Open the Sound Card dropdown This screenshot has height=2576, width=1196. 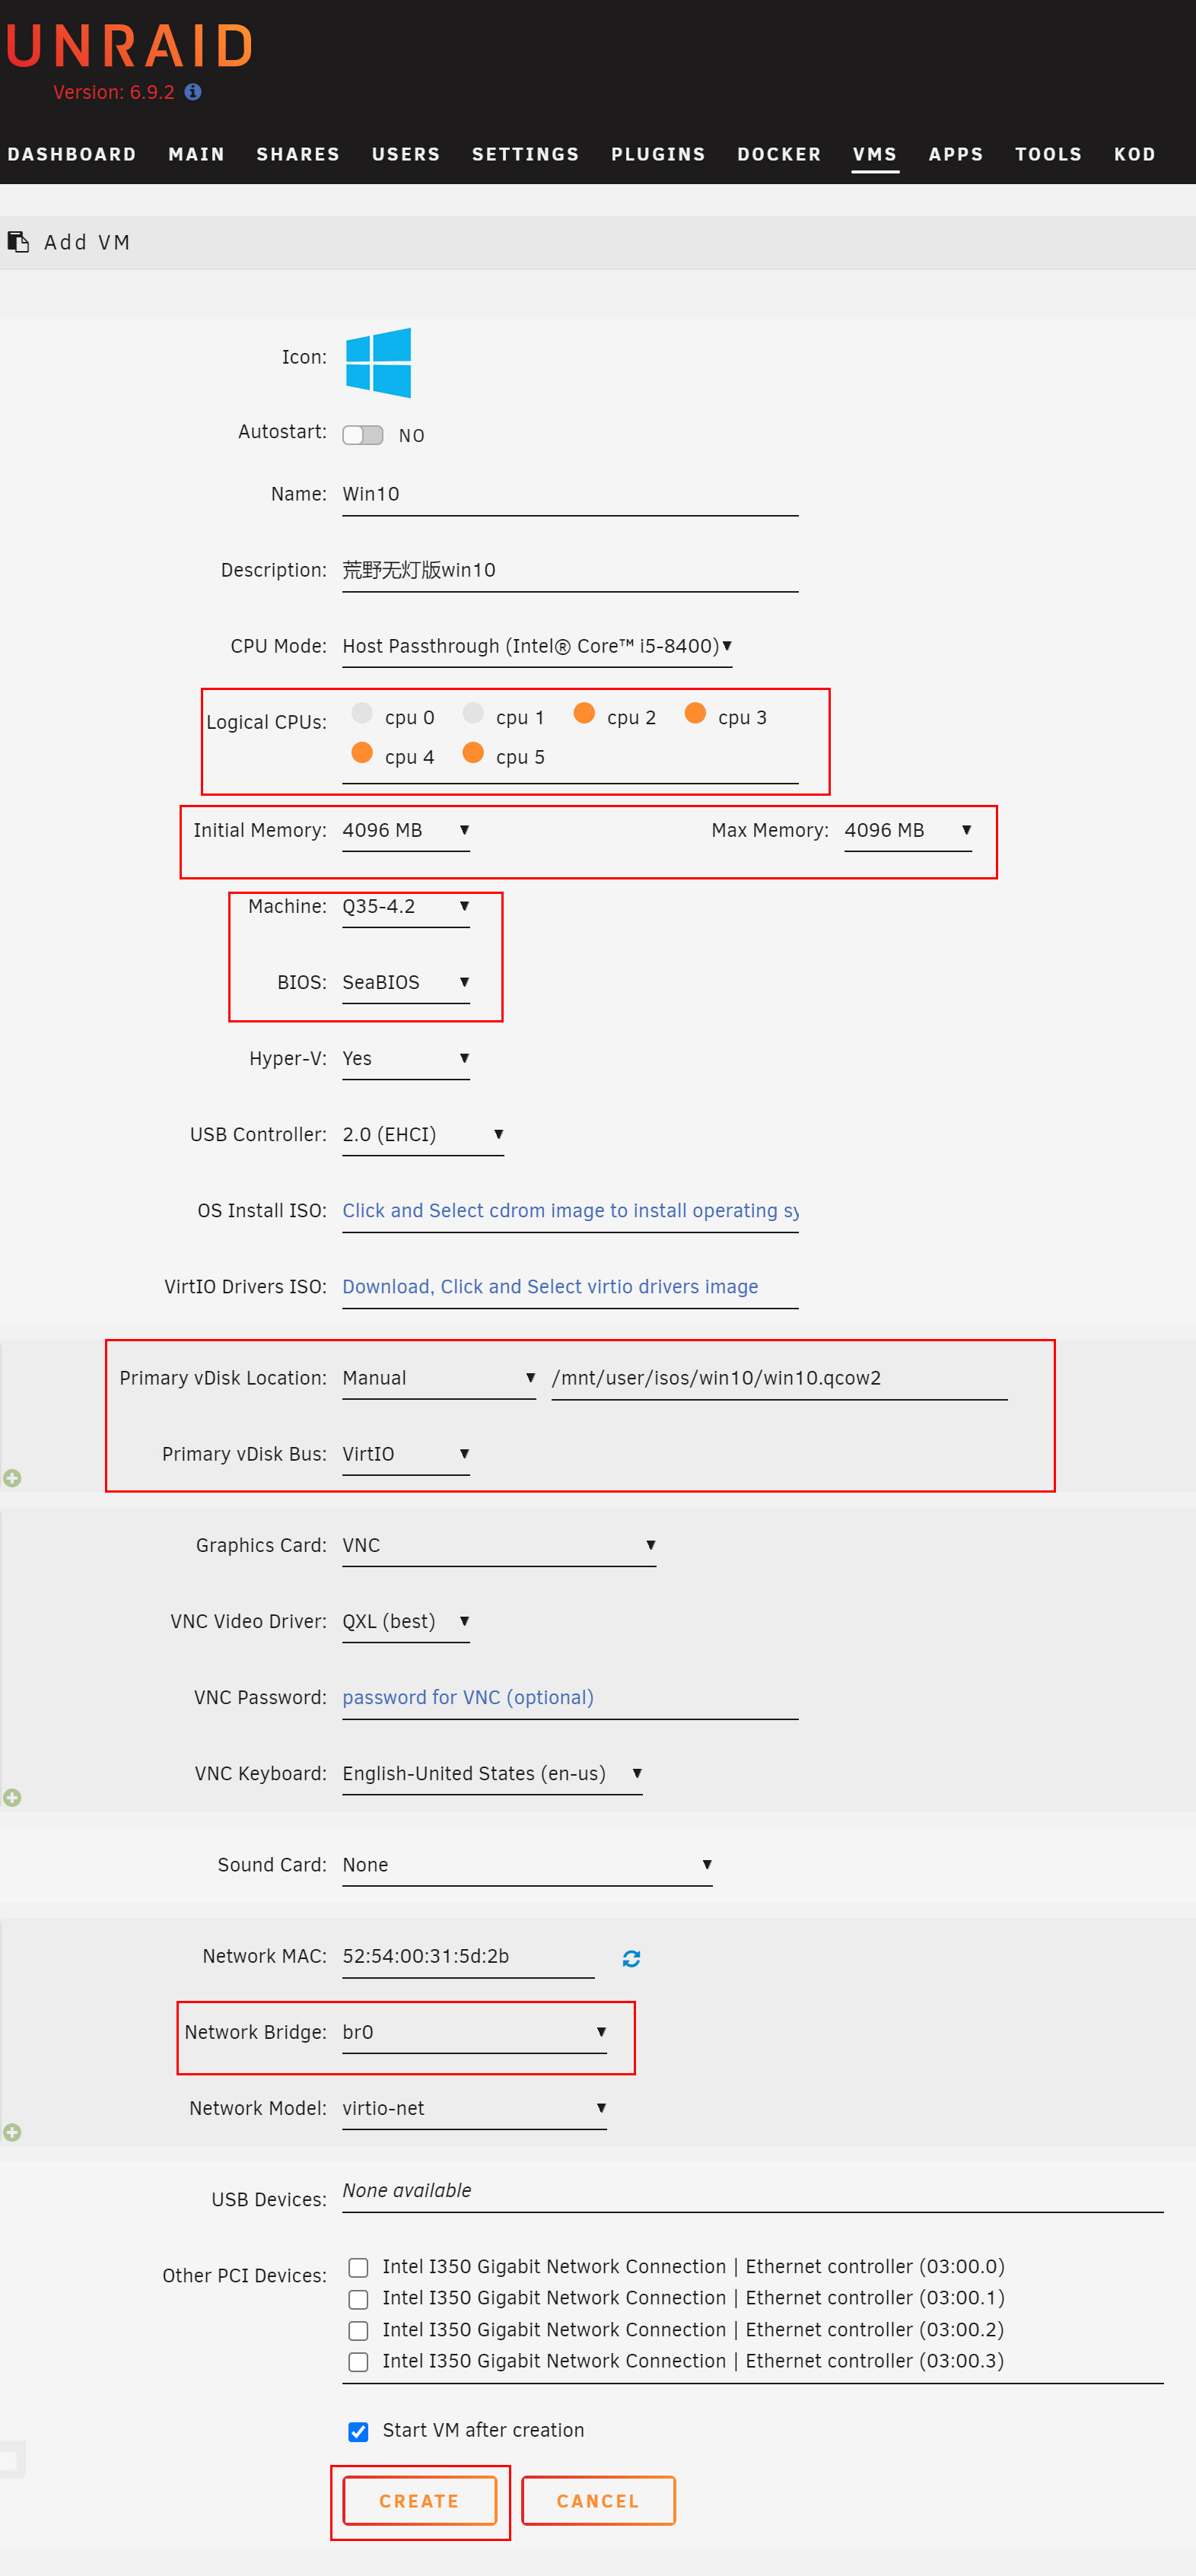527,1866
